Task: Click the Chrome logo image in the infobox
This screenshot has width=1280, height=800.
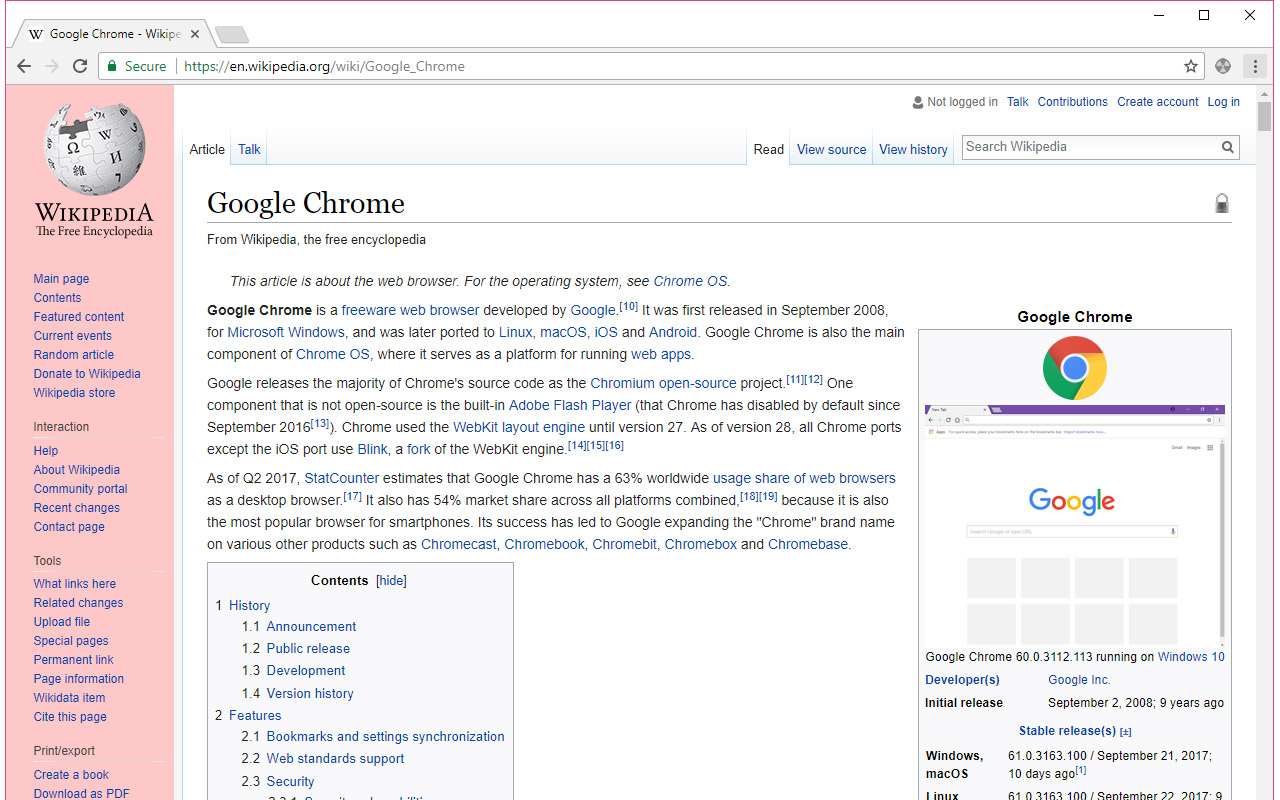Action: (x=1074, y=368)
